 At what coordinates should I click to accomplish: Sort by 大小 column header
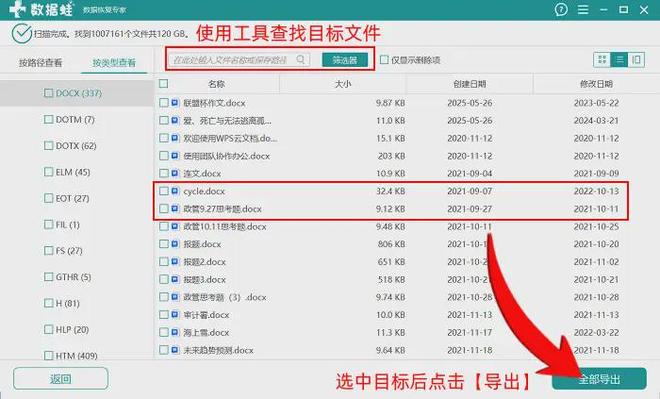coord(343,84)
